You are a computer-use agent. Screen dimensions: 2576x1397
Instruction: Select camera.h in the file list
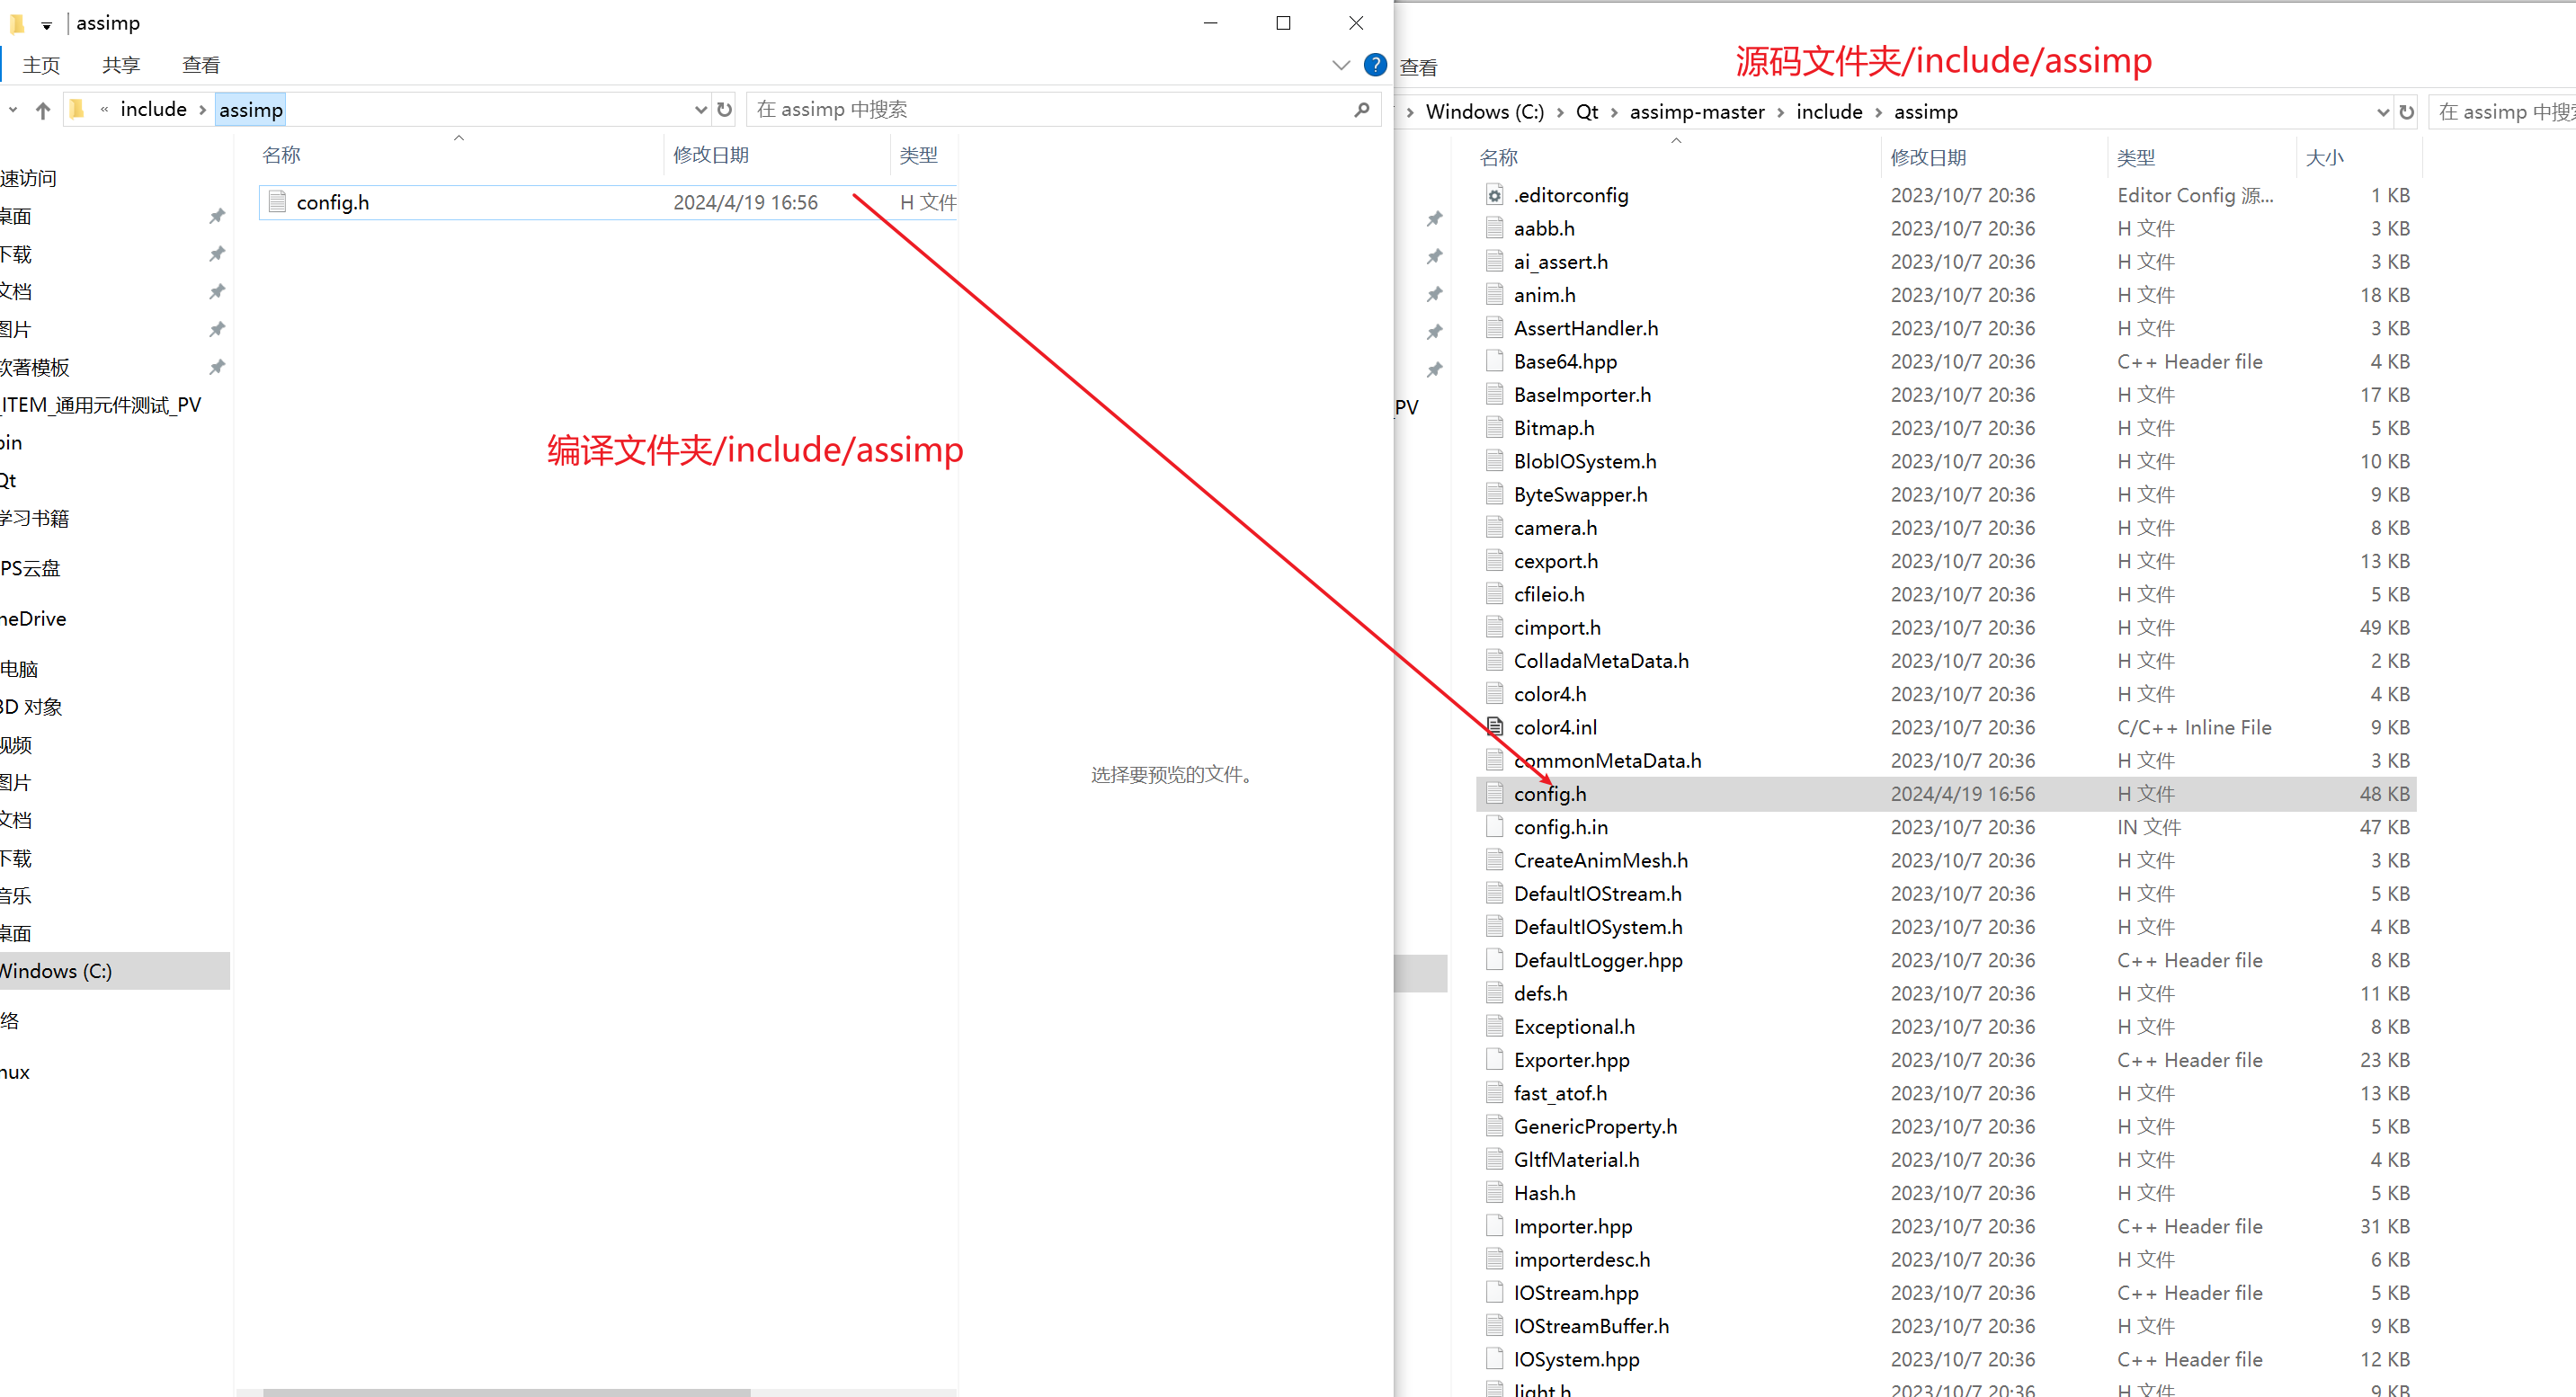coord(1946,528)
